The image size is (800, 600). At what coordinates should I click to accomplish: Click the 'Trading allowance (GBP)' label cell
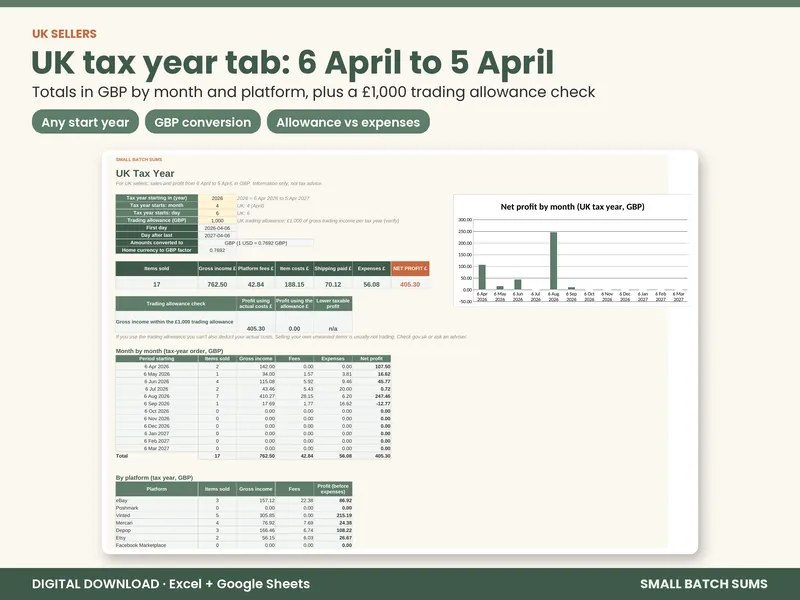tap(157, 220)
